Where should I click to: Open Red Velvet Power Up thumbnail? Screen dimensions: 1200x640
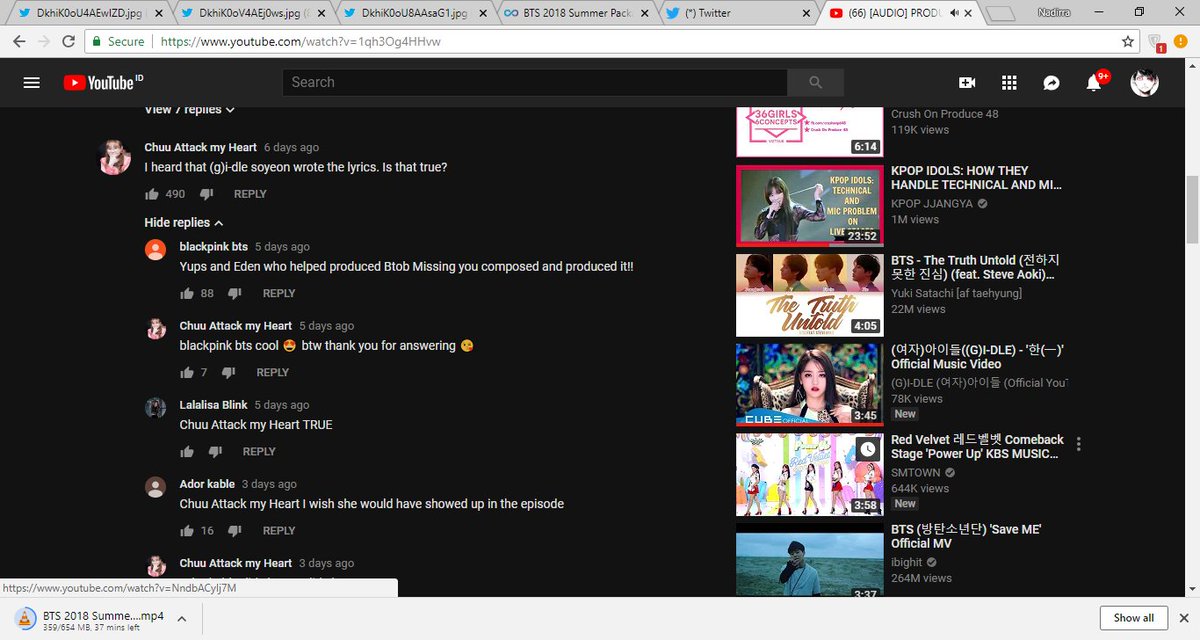810,474
